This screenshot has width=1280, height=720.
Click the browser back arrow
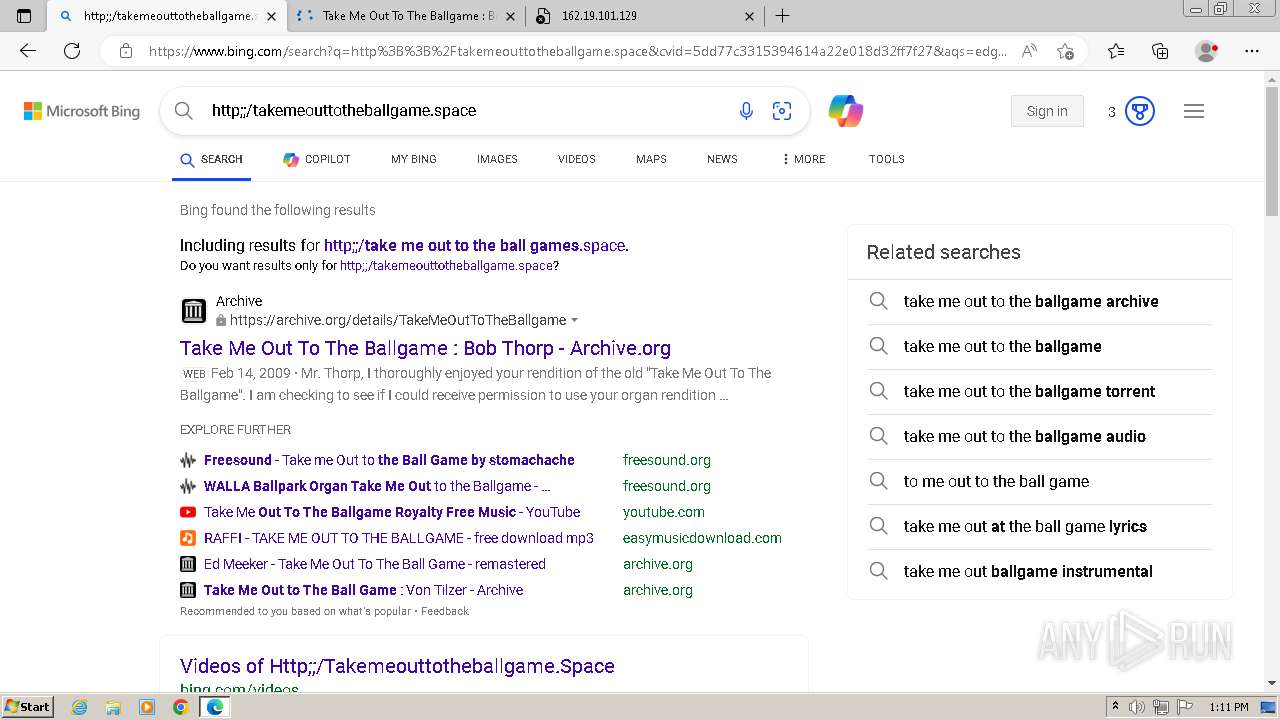pos(28,51)
